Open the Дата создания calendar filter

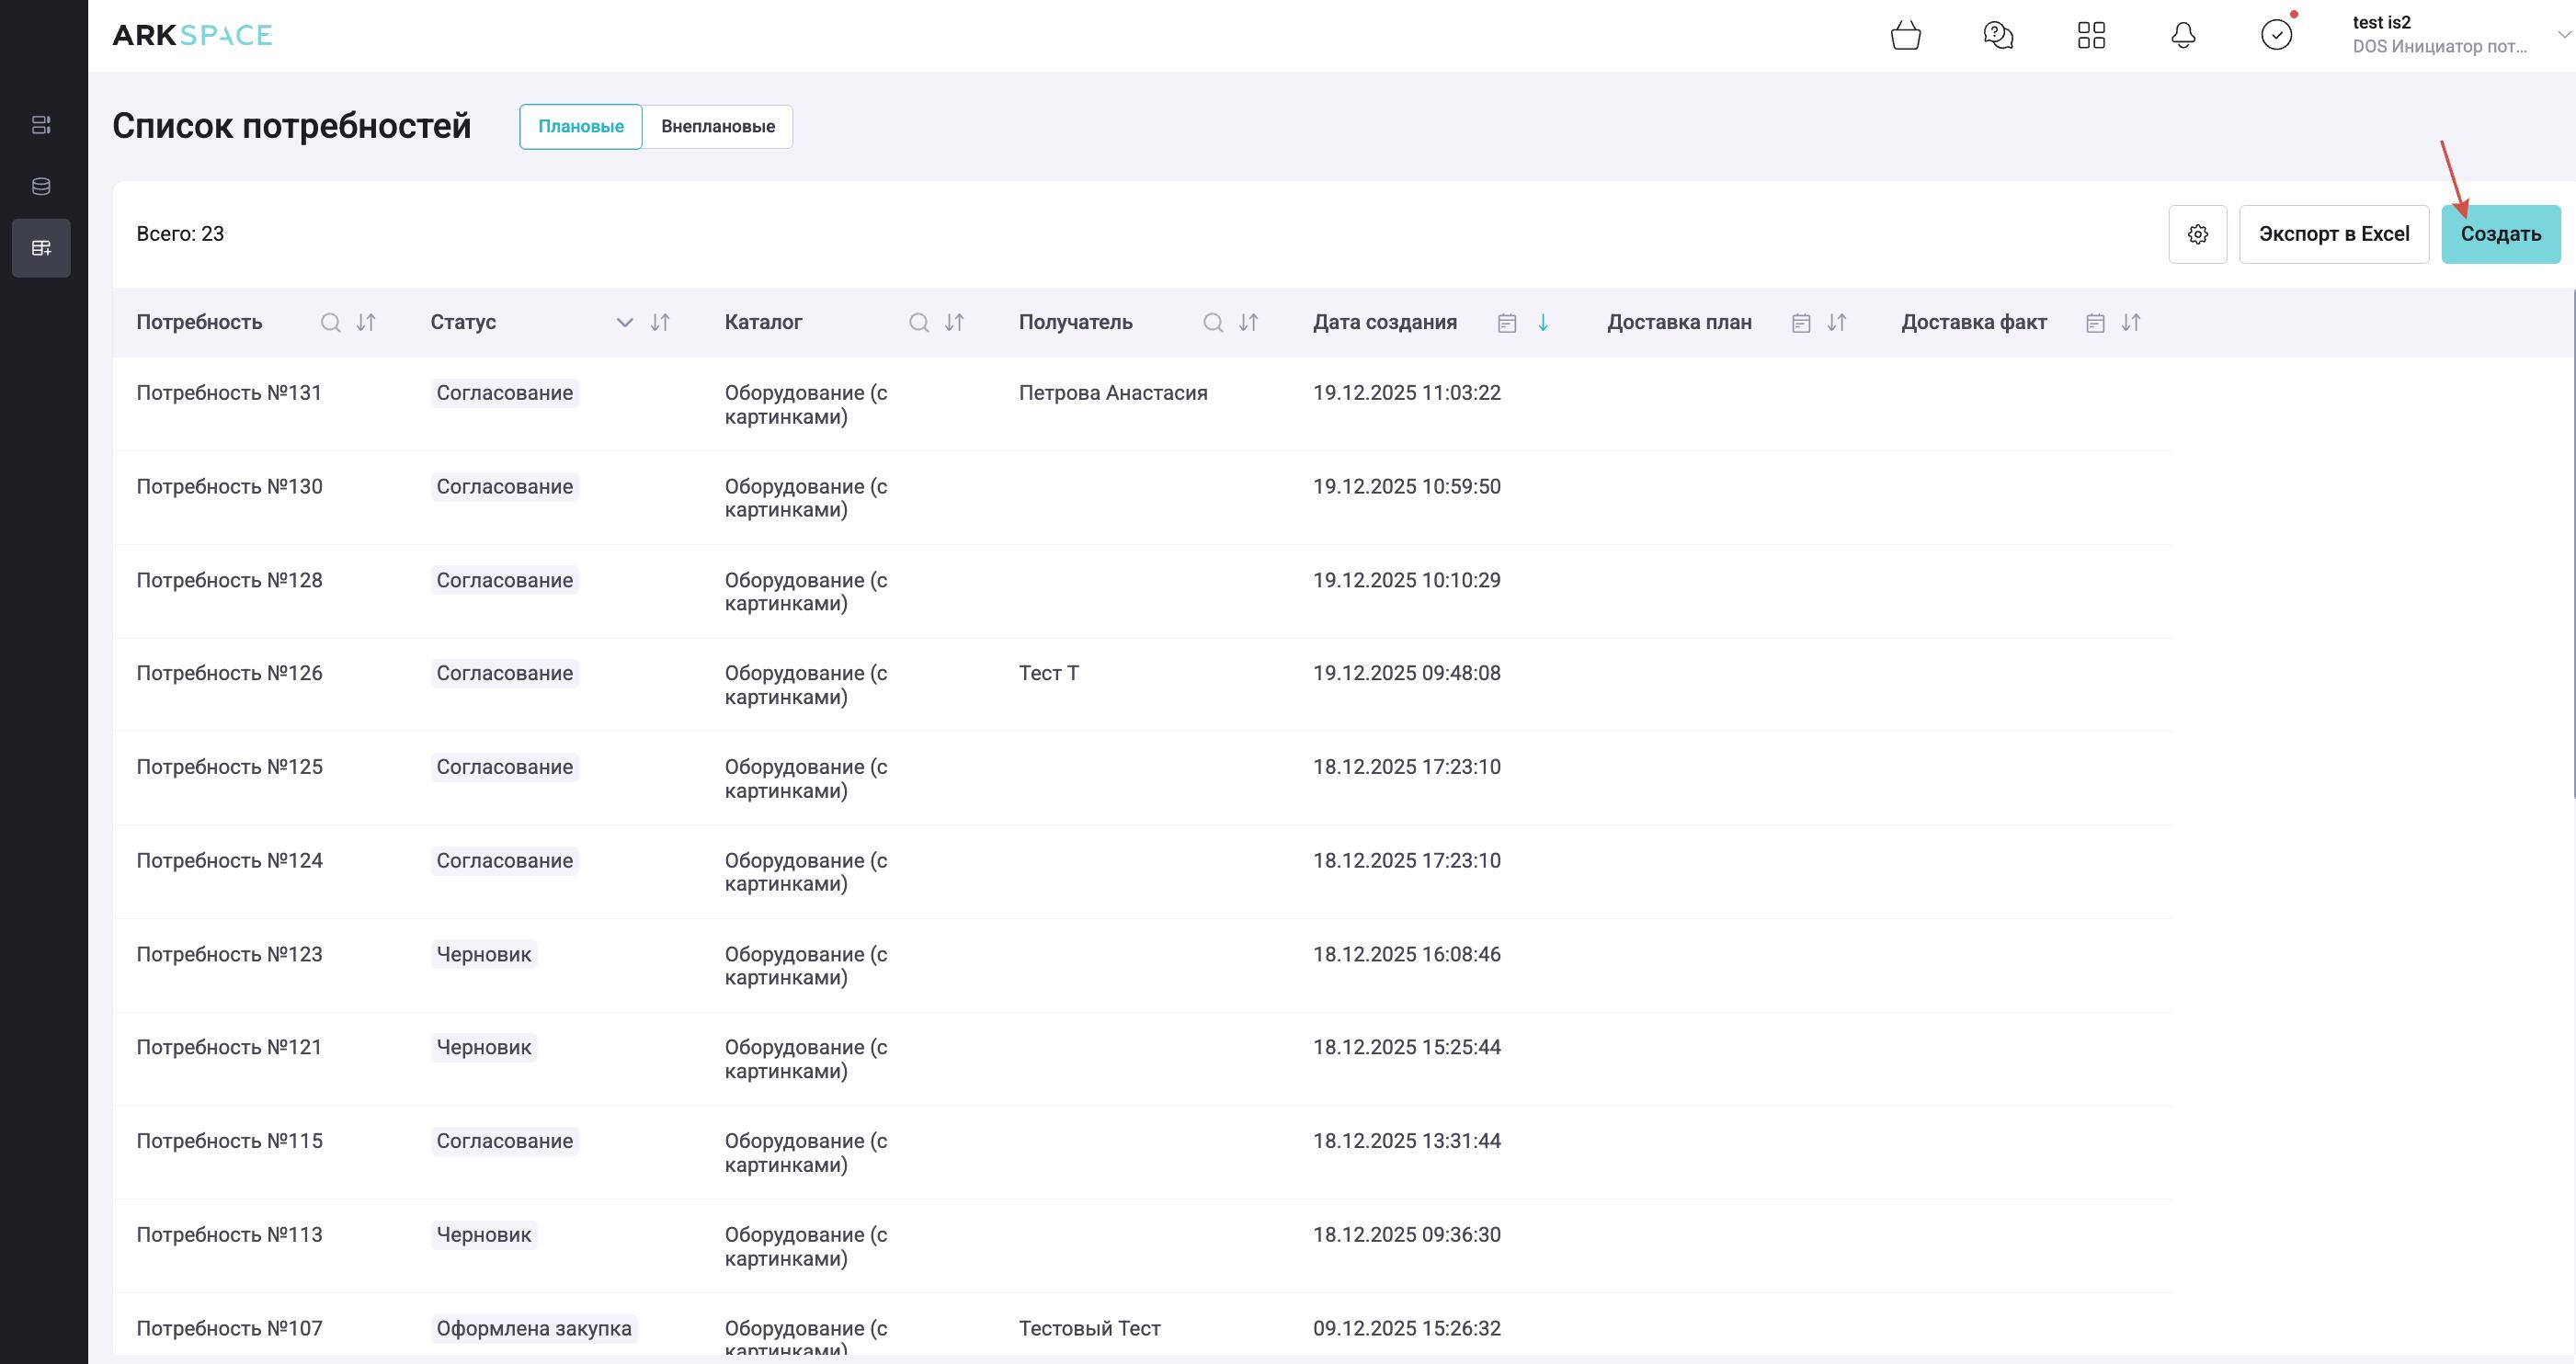coord(1507,323)
